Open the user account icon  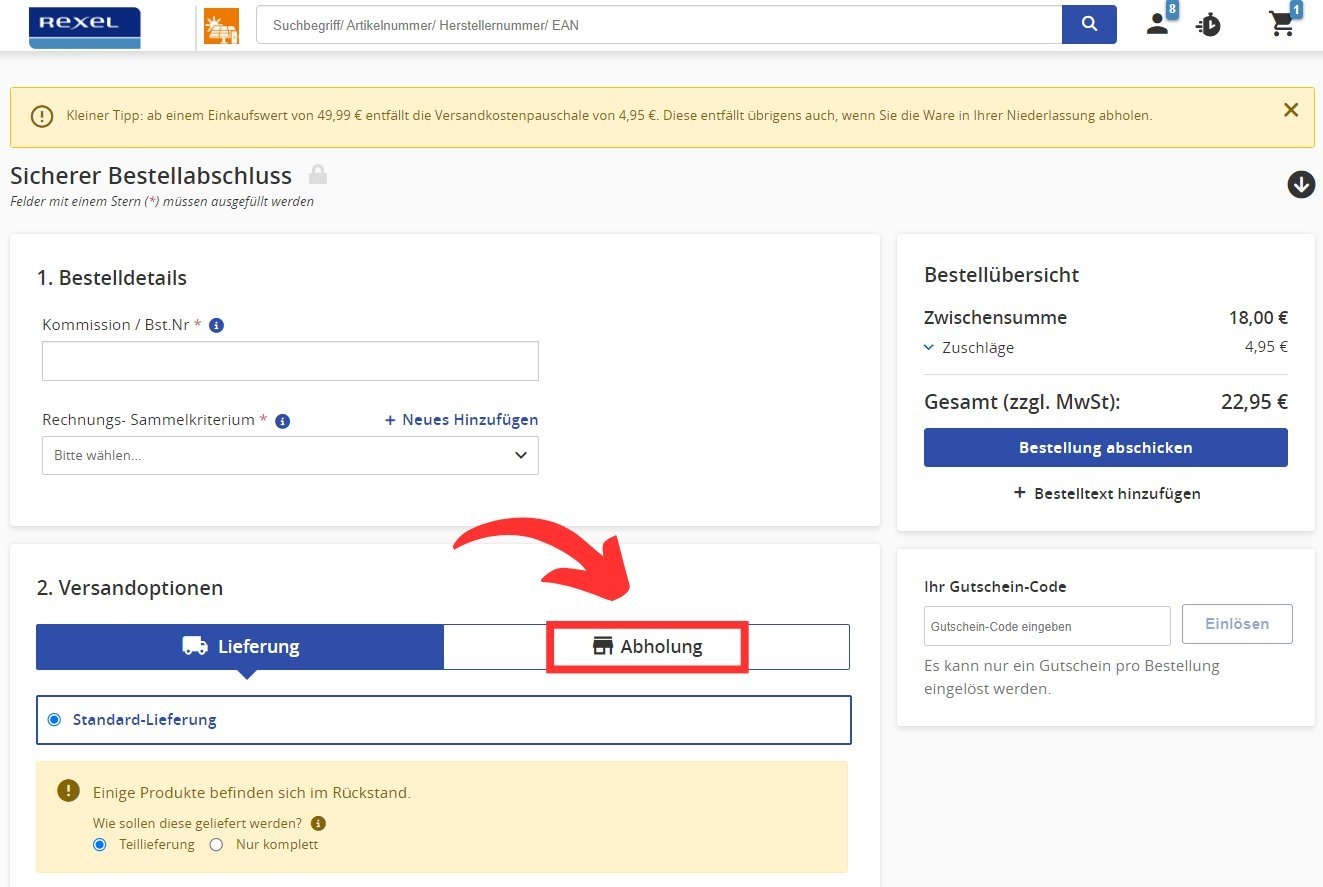1158,25
